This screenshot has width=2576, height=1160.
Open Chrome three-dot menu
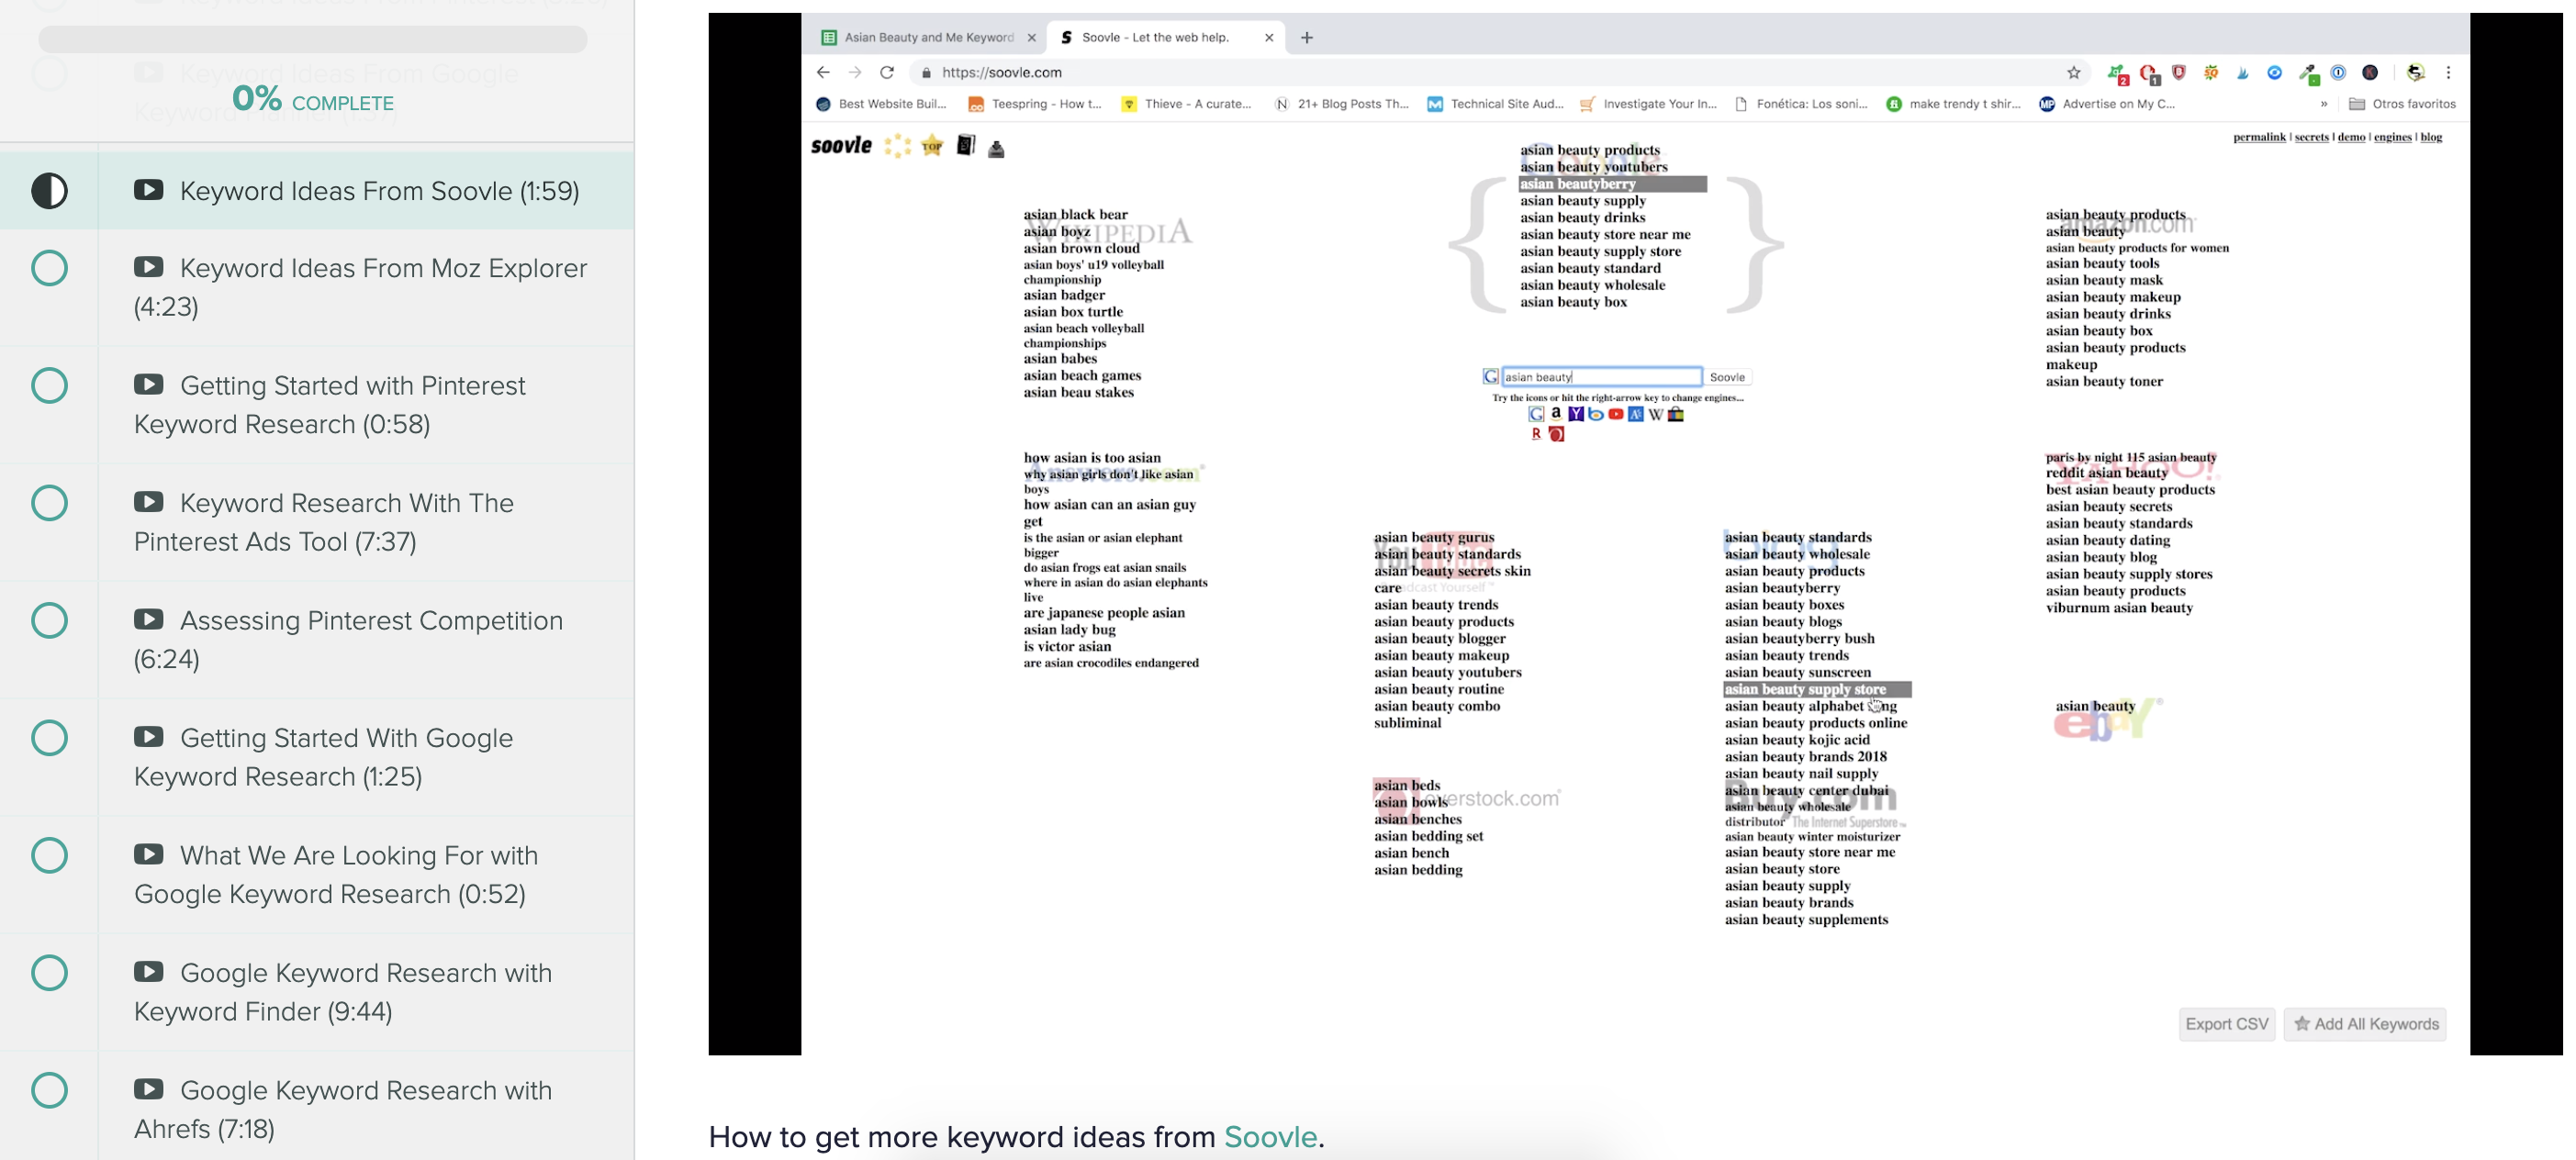[x=2448, y=72]
